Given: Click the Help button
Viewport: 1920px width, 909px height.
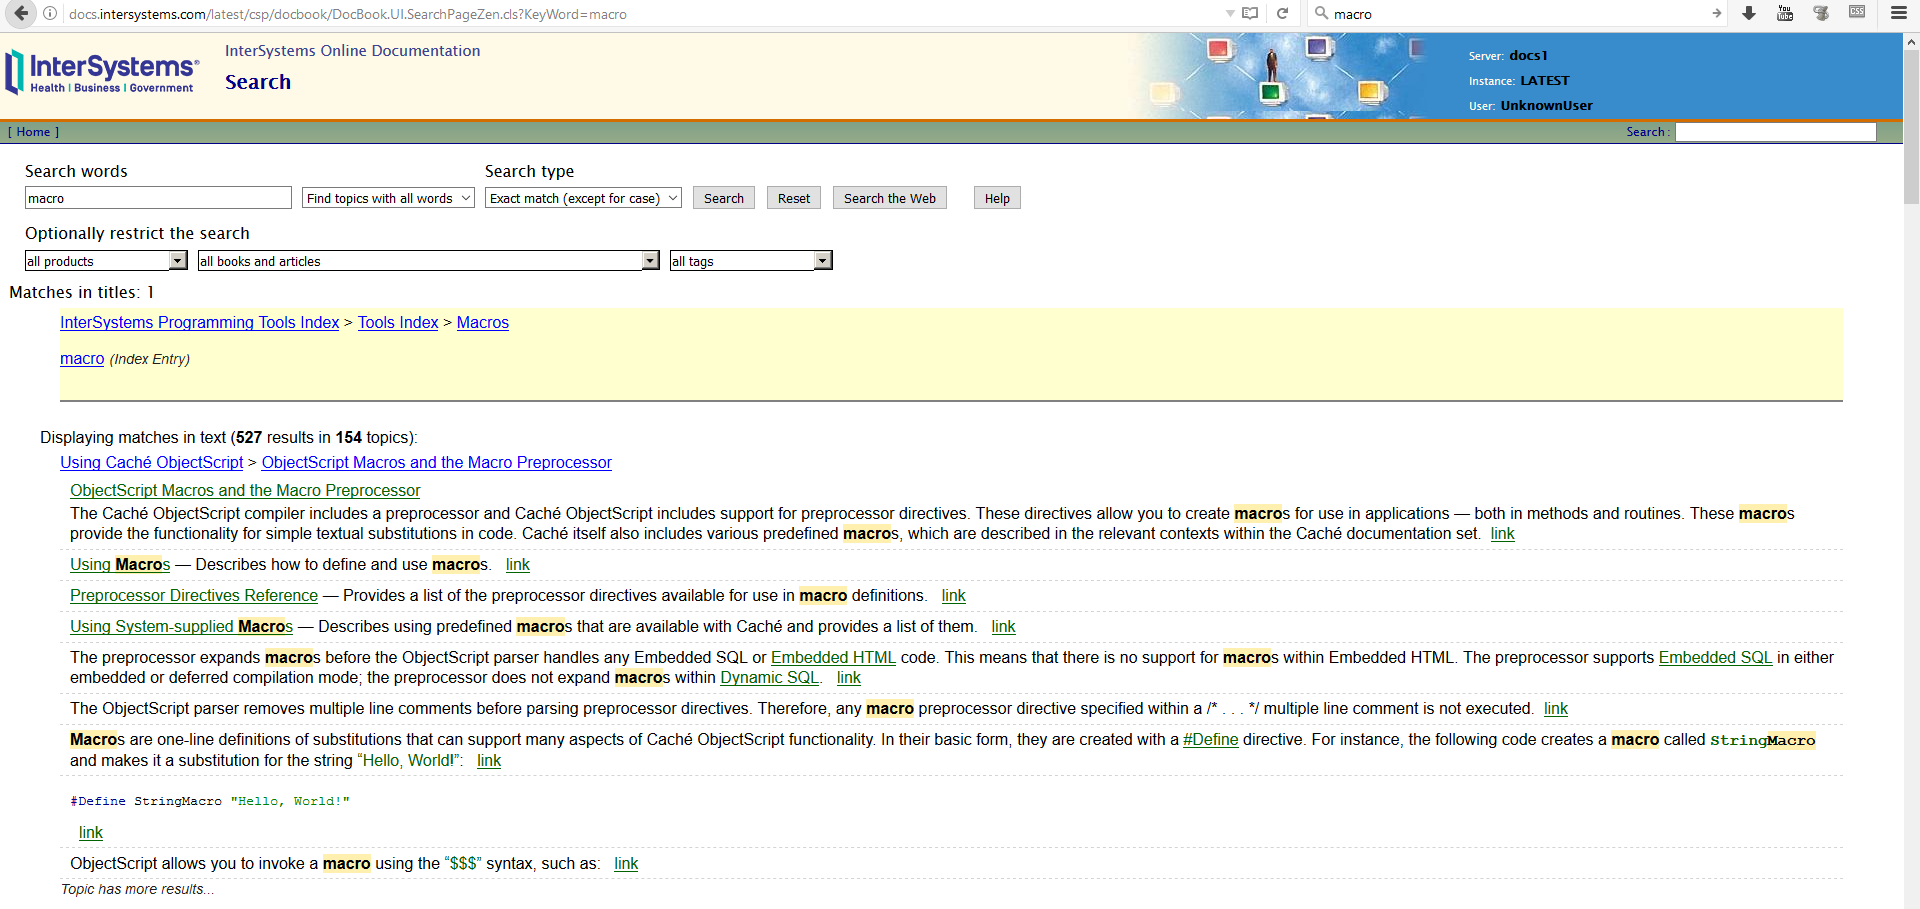Looking at the screenshot, I should click(x=997, y=198).
